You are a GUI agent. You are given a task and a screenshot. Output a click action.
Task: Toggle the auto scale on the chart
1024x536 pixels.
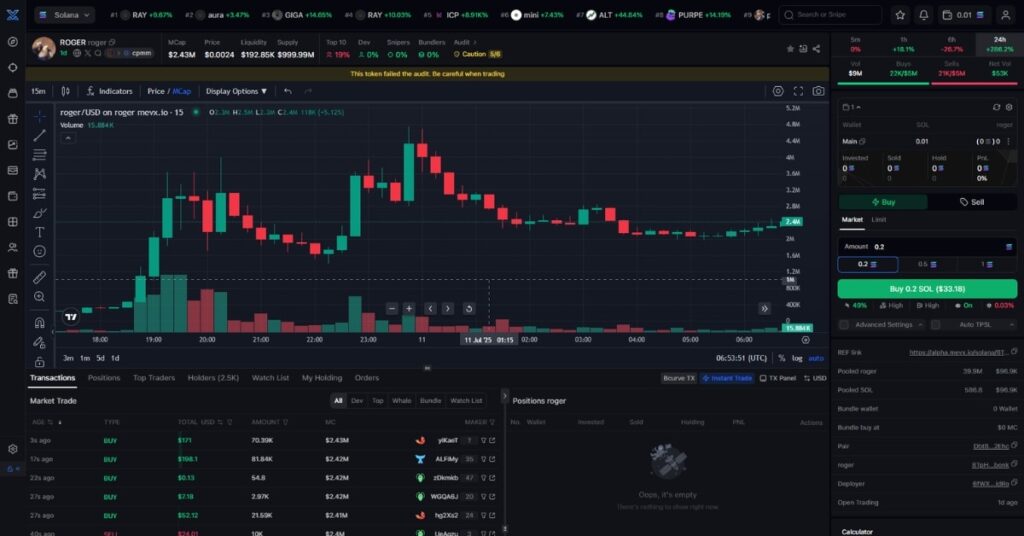(816, 358)
